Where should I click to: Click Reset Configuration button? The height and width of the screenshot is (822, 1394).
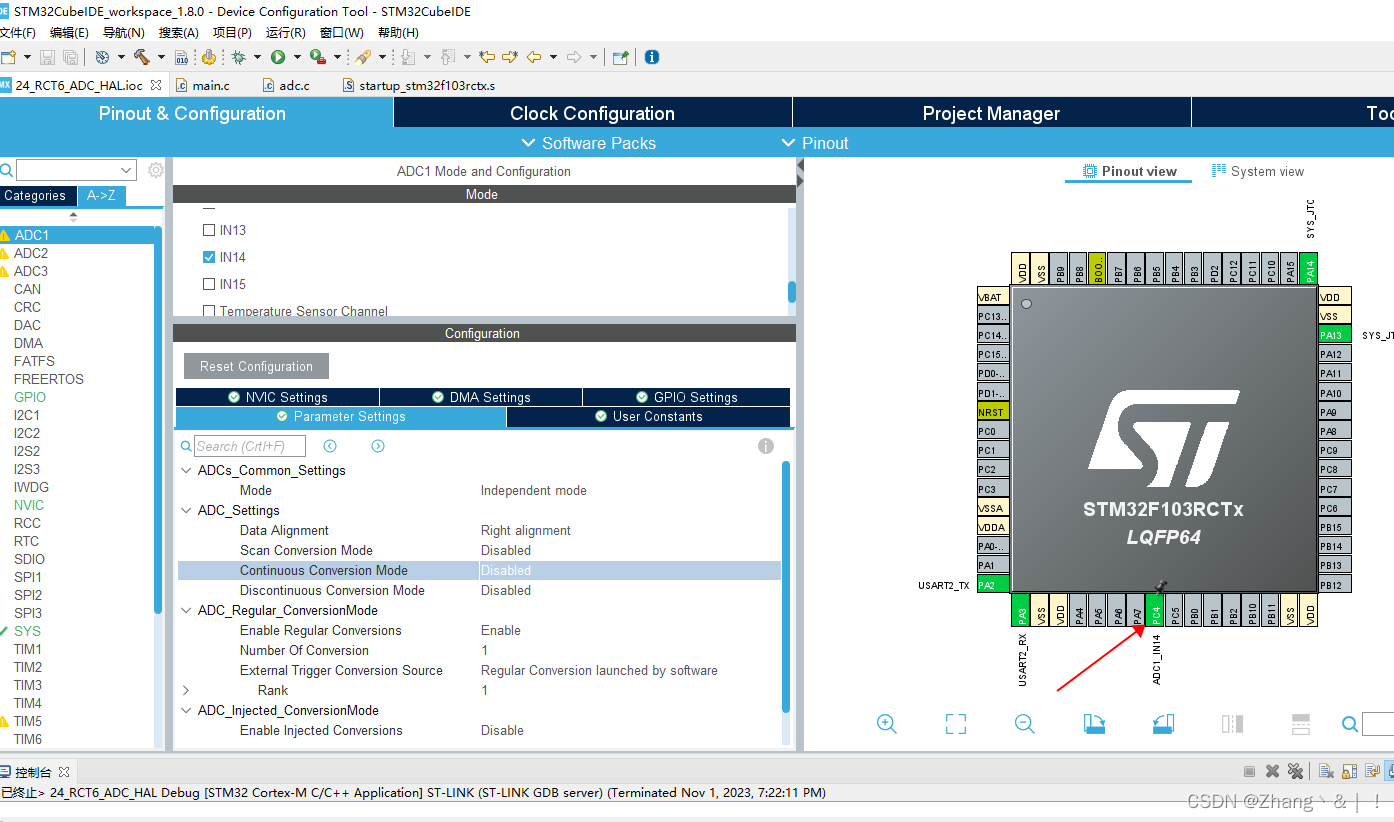click(x=256, y=366)
